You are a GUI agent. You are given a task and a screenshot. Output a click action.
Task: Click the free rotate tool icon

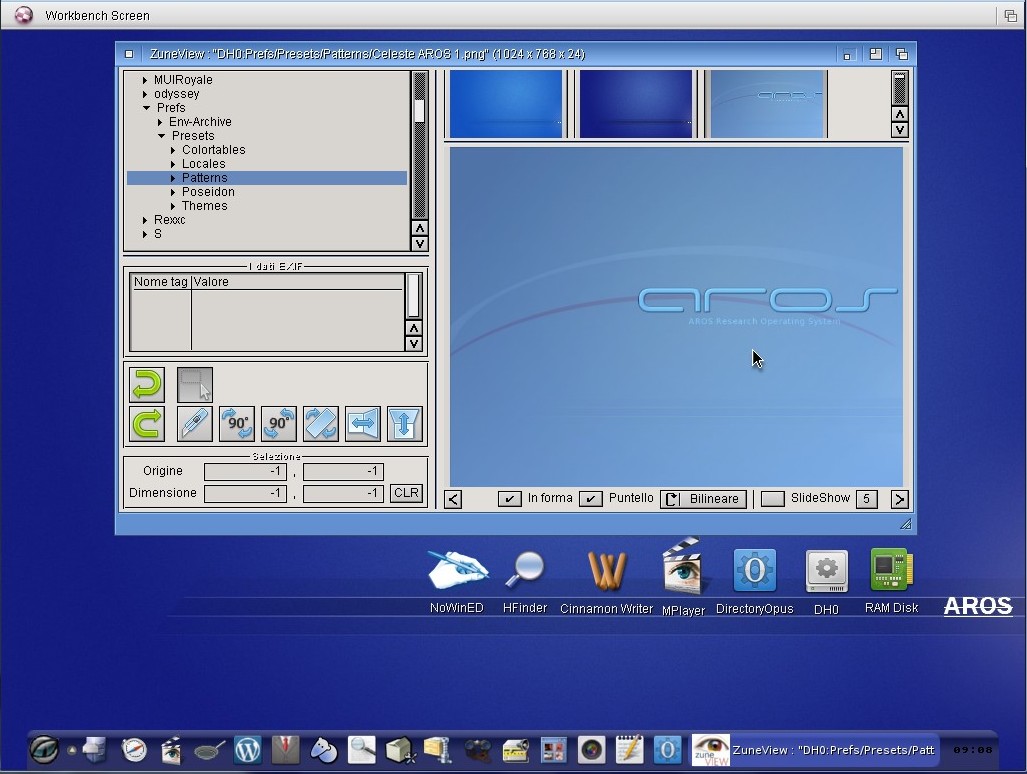[x=321, y=424]
